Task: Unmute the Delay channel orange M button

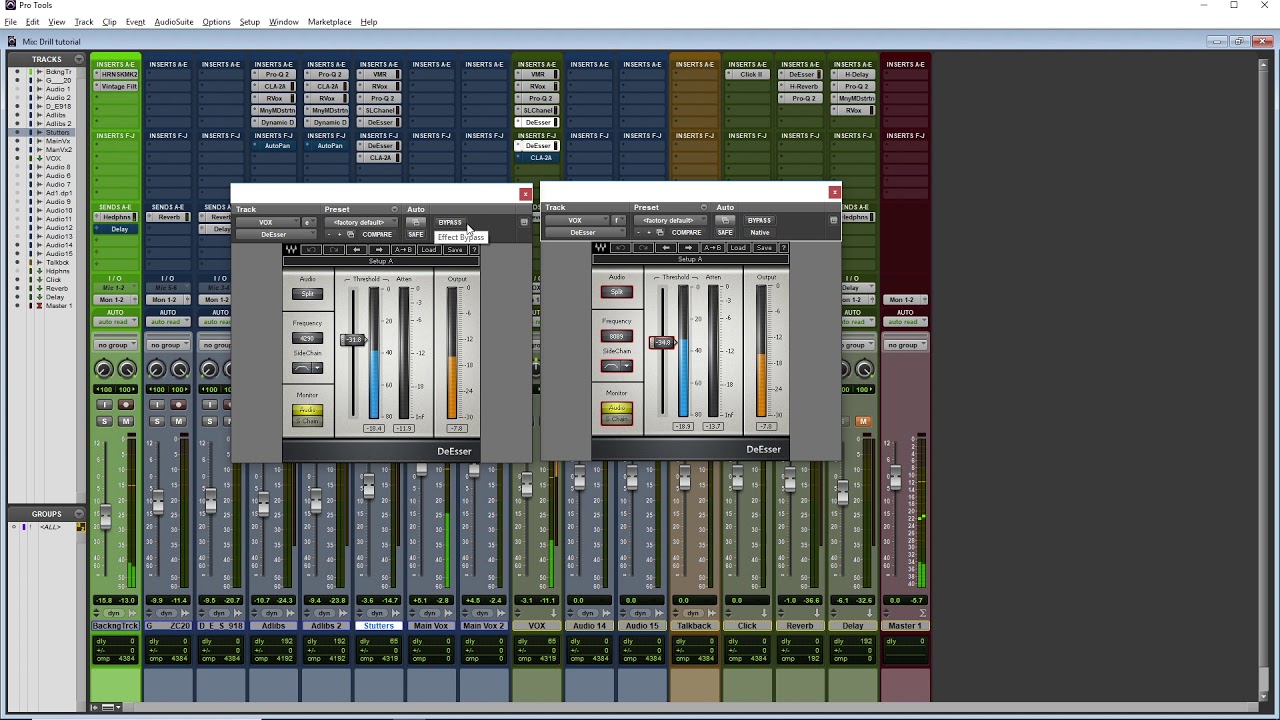Action: point(863,421)
